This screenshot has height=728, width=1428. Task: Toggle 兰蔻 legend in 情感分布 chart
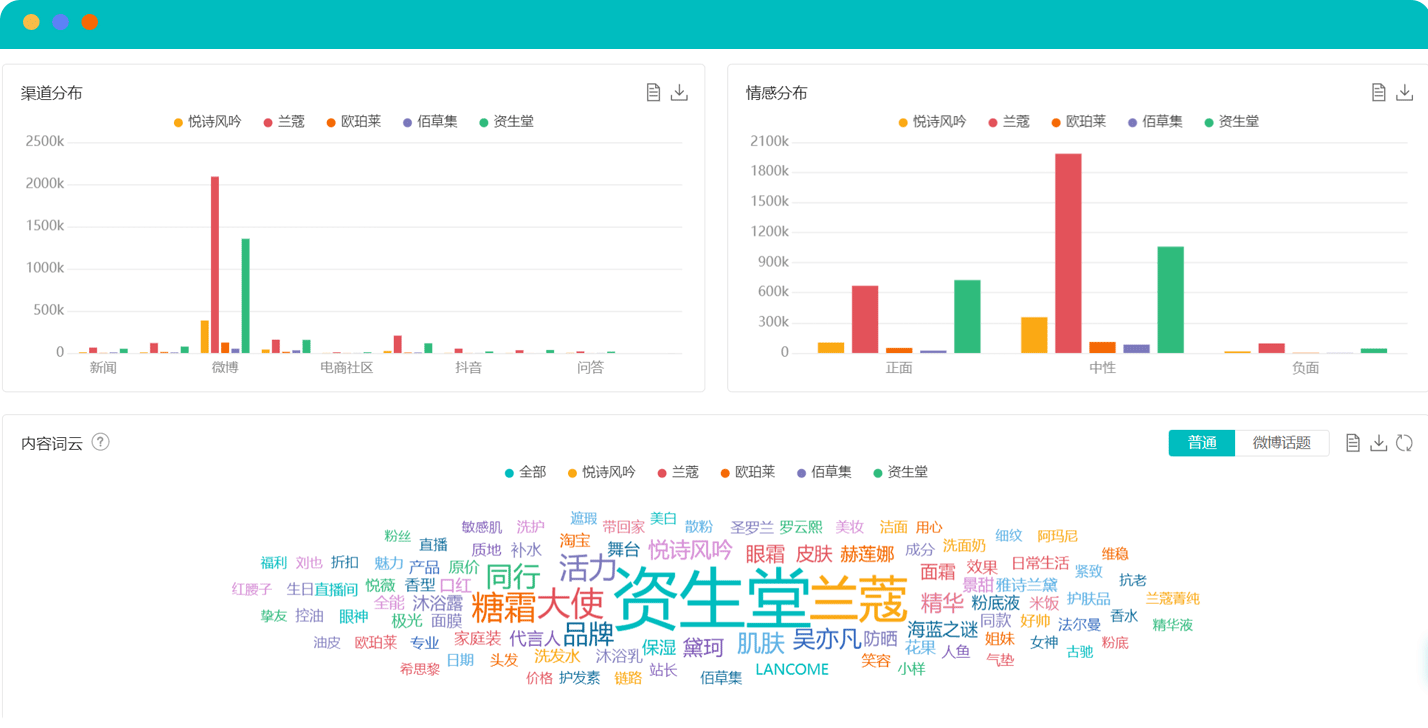pos(1009,122)
